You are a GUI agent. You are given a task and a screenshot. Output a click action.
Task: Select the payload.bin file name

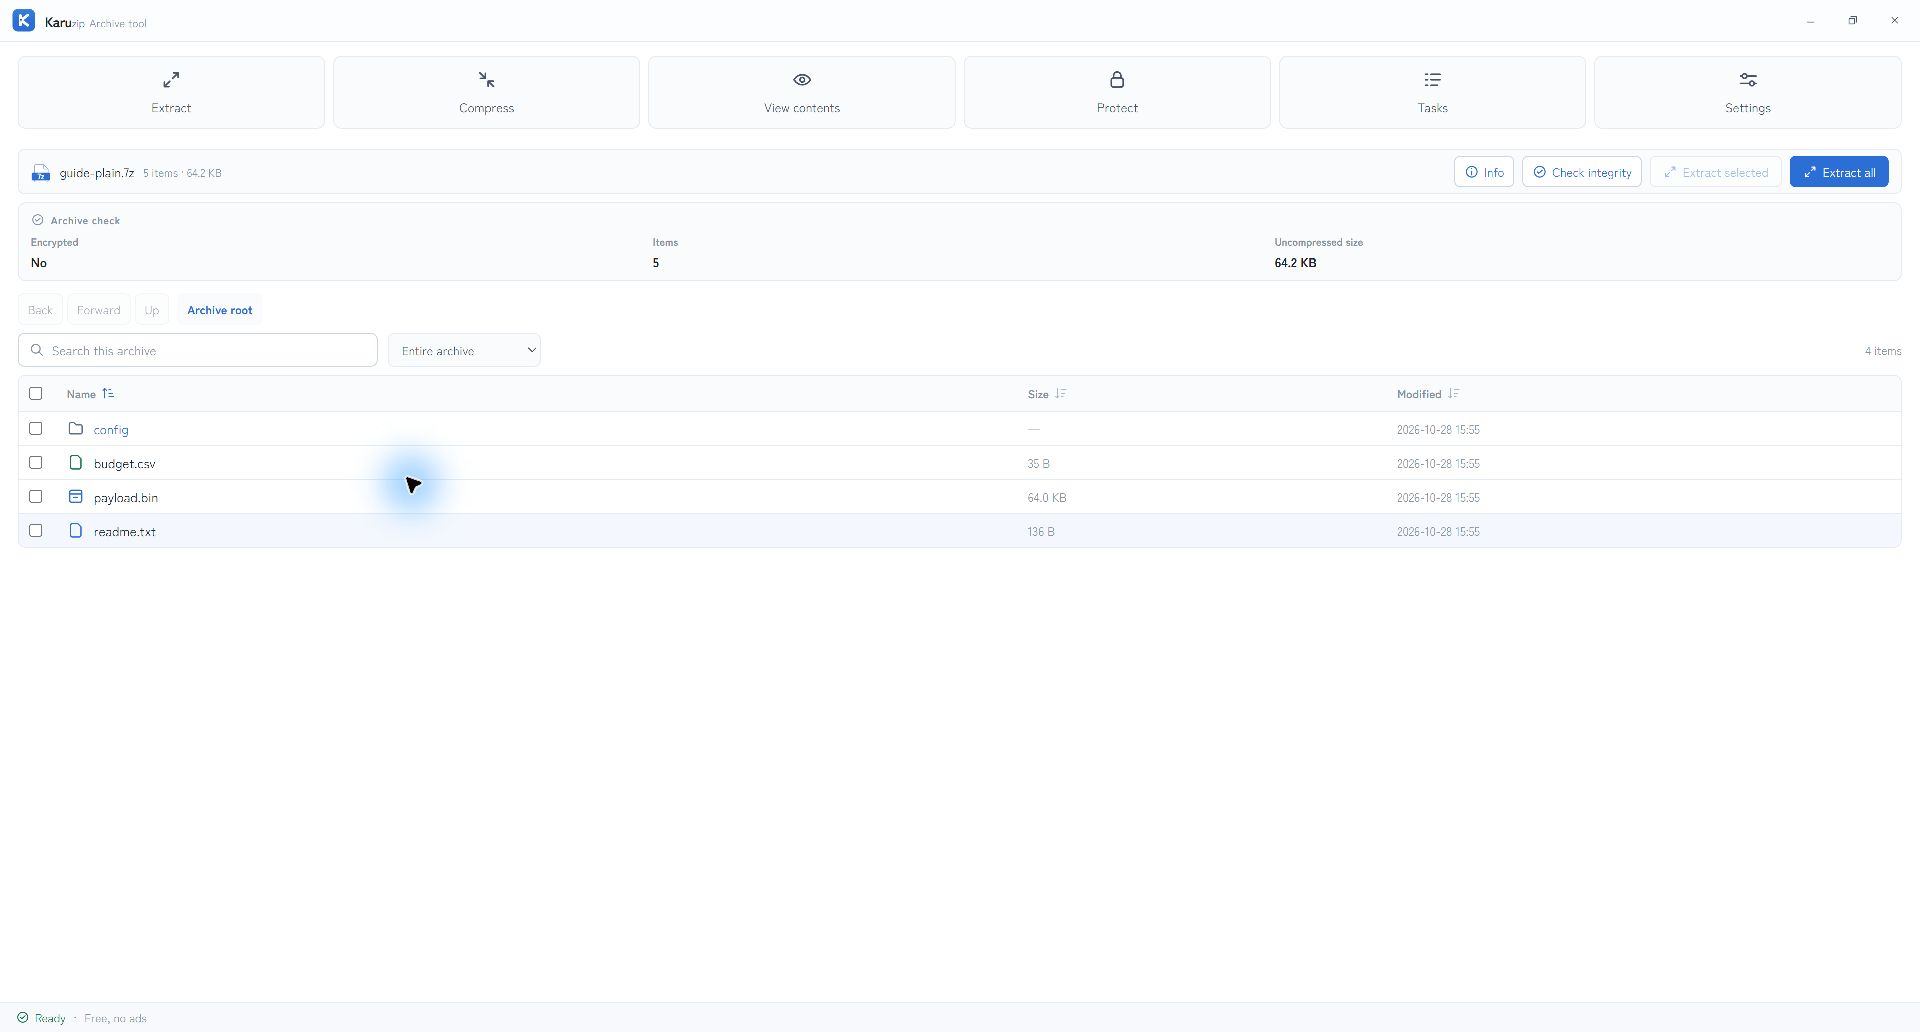tap(126, 498)
